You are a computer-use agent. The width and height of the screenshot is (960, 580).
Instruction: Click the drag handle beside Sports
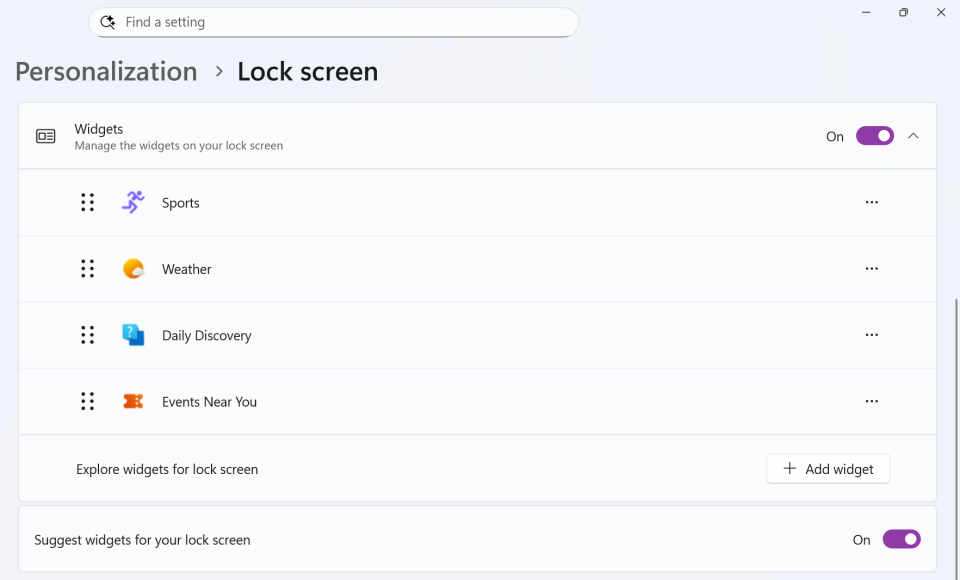pos(87,203)
